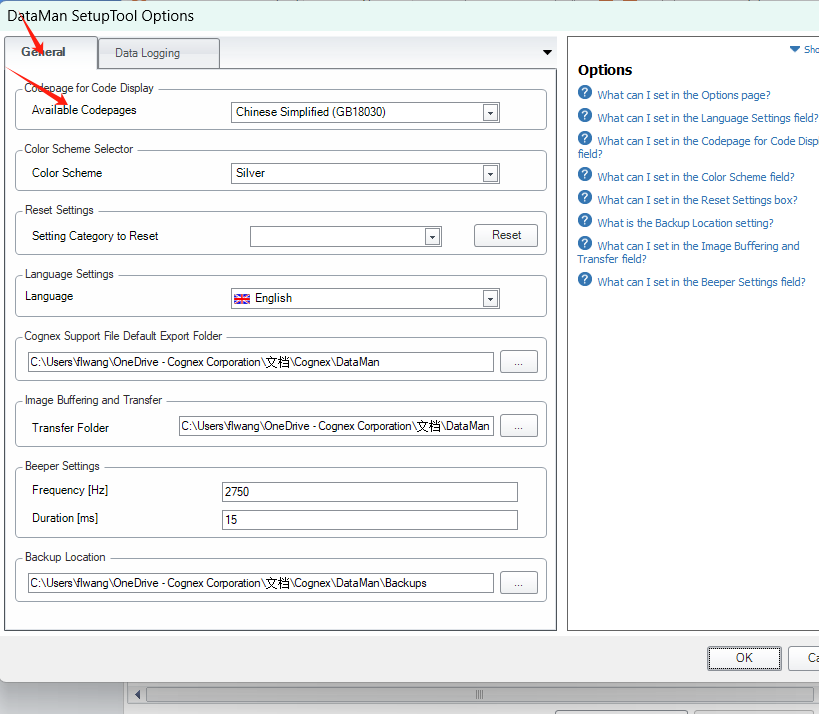Screen dimensions: 819x714
Task: Click help icon beside 'Reset Settings box' question
Action: click(x=585, y=197)
